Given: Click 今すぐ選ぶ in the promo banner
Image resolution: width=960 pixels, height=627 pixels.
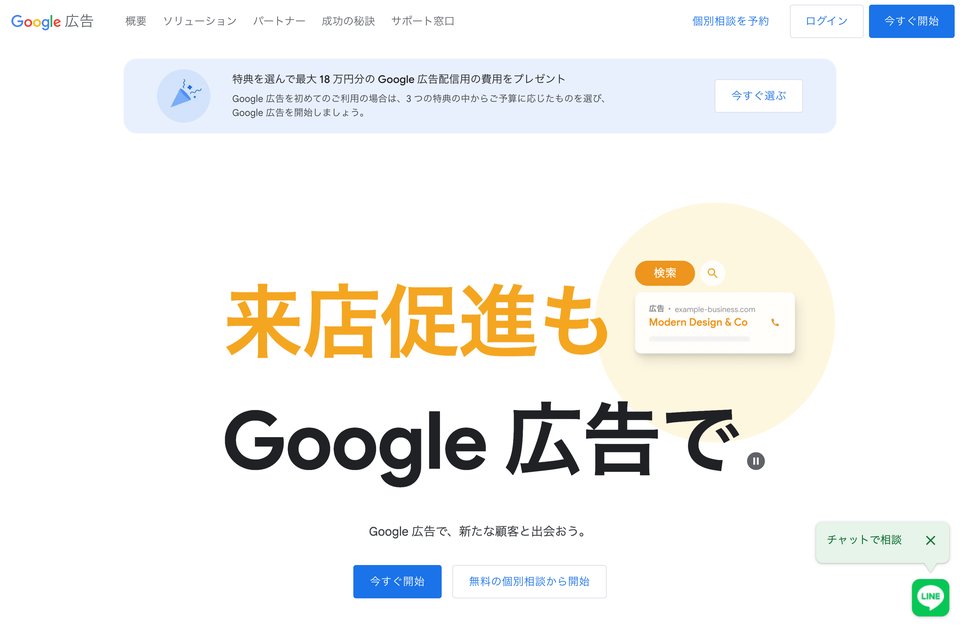Looking at the screenshot, I should click(759, 96).
